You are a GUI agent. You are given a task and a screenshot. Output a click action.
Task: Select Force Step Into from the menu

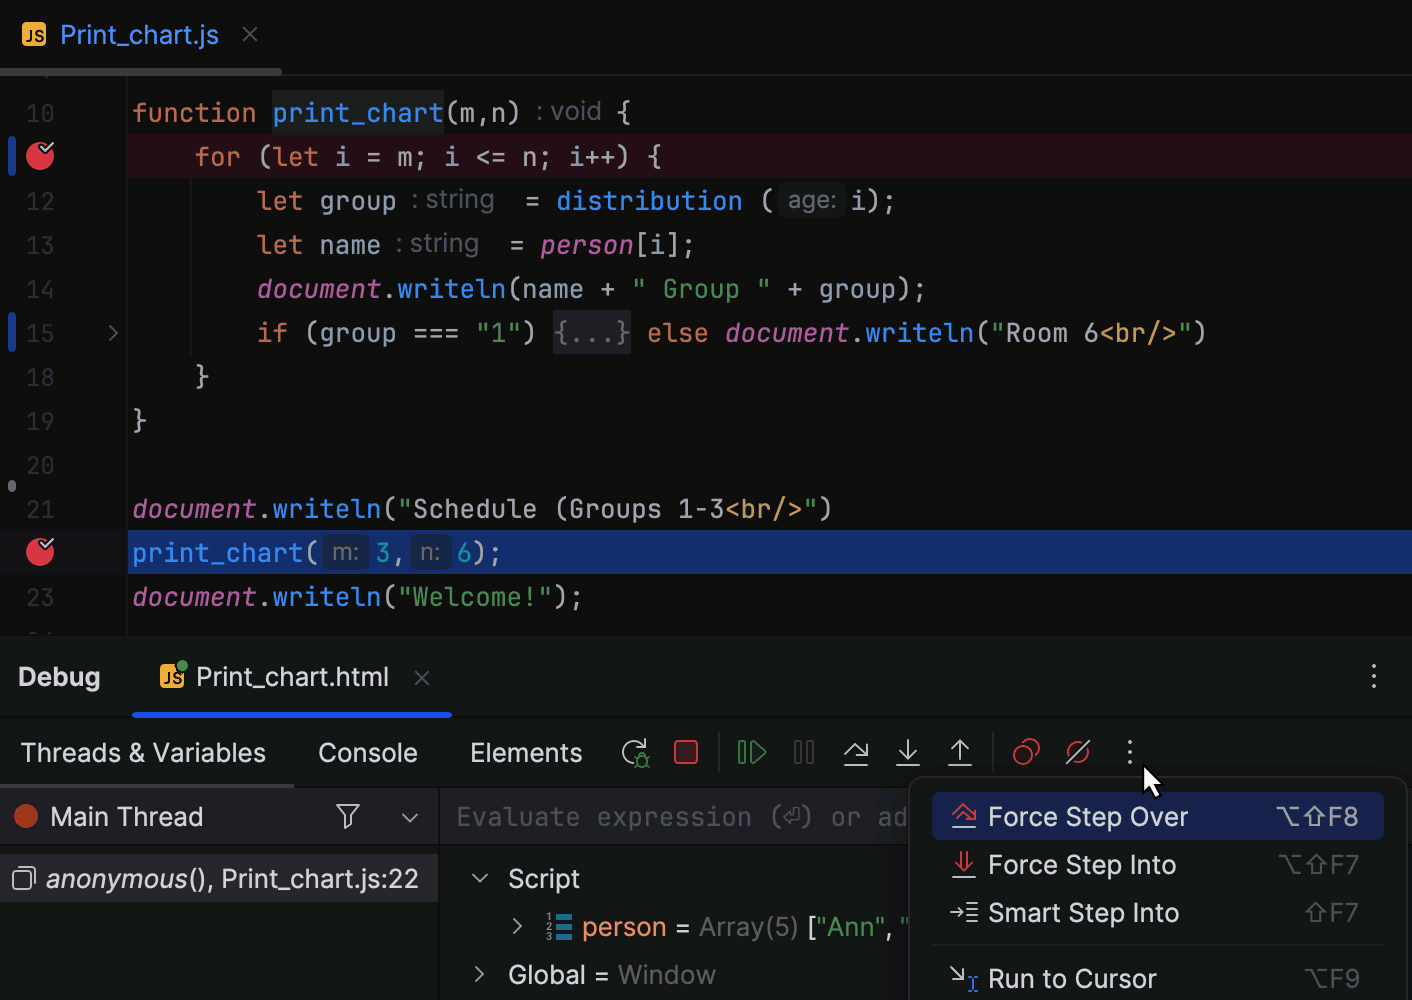(1081, 865)
